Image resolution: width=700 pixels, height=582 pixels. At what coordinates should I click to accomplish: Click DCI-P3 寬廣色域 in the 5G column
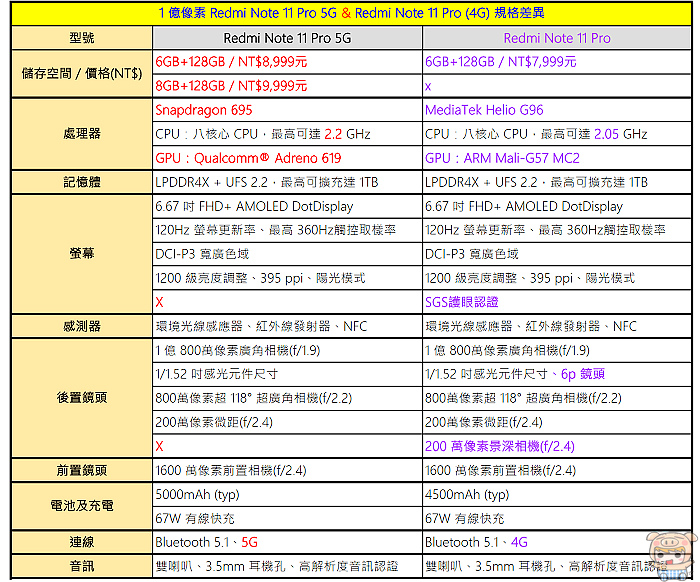pos(287,254)
